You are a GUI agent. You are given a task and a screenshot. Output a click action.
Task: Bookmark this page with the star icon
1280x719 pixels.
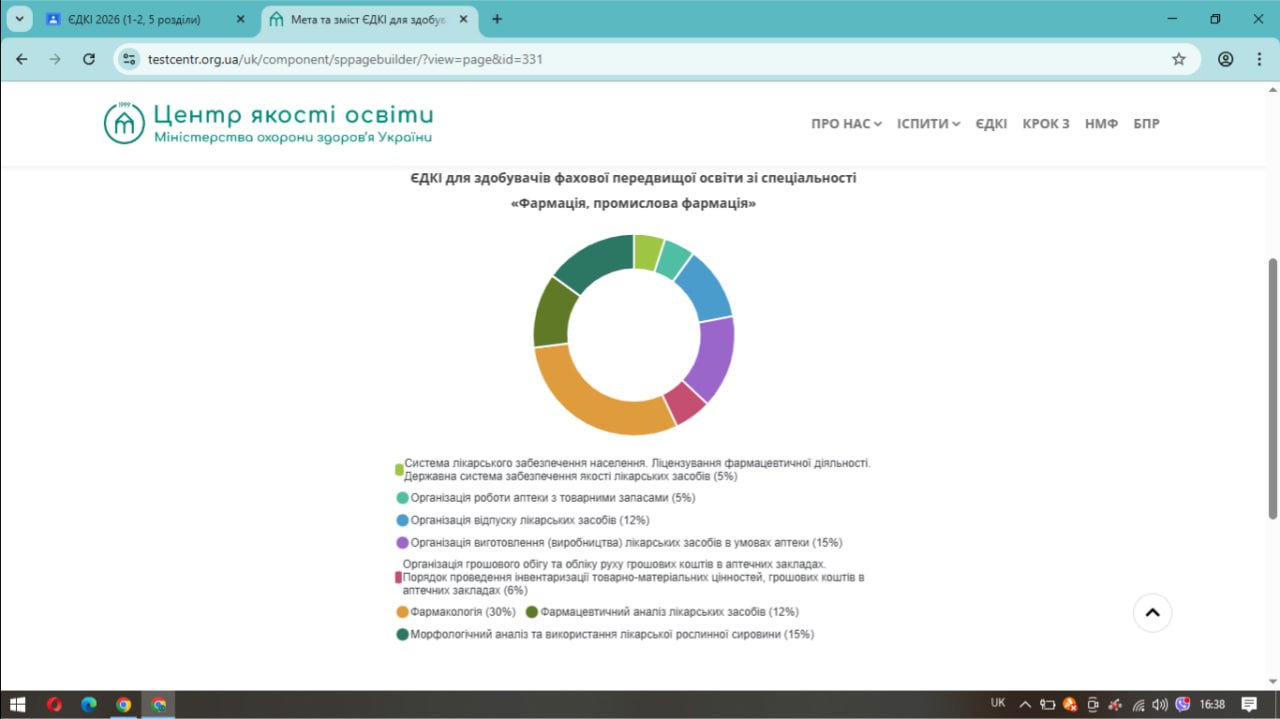1179,59
